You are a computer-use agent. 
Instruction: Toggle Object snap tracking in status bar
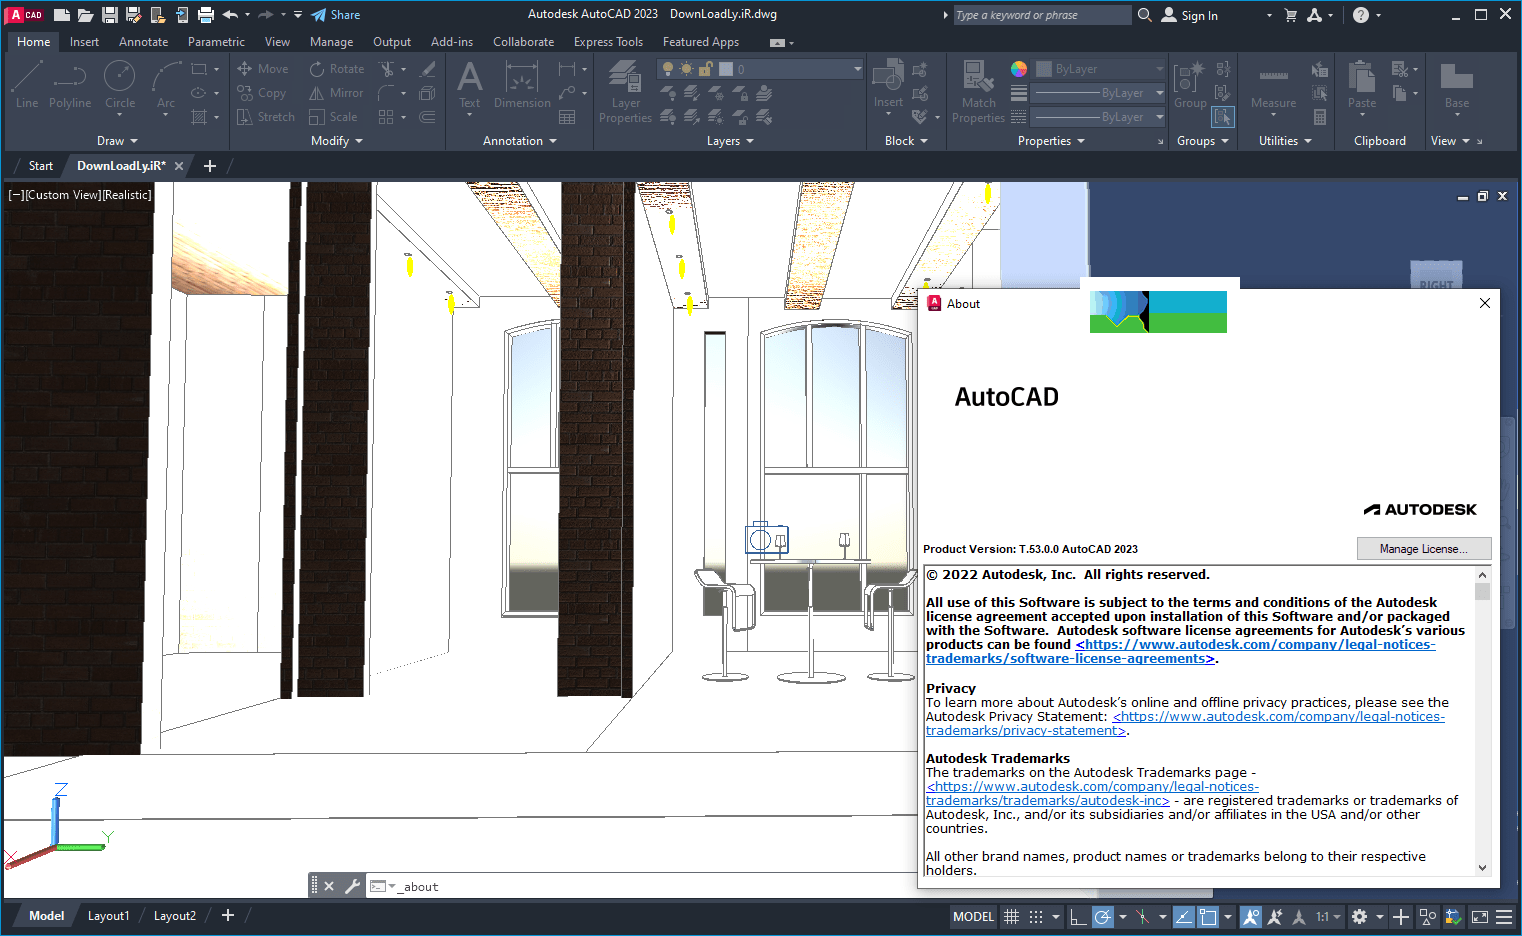(x=1184, y=916)
